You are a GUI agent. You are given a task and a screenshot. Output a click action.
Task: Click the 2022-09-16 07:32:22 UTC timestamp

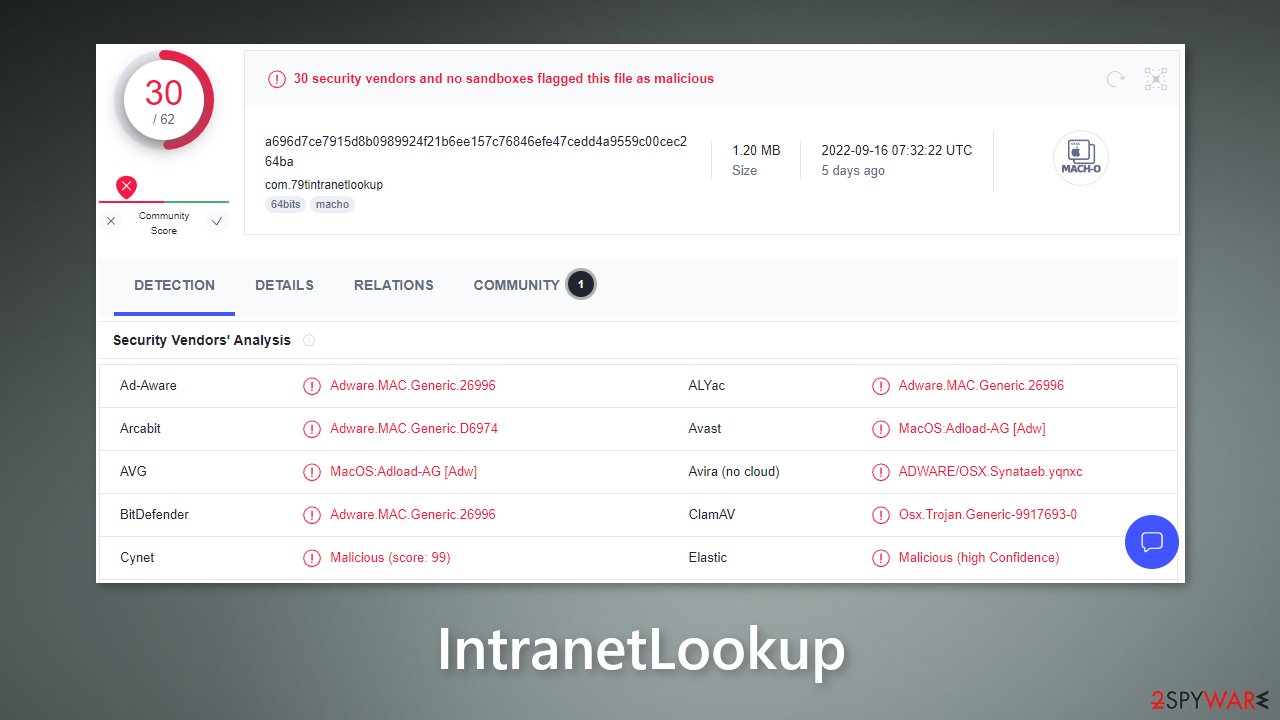pos(897,150)
